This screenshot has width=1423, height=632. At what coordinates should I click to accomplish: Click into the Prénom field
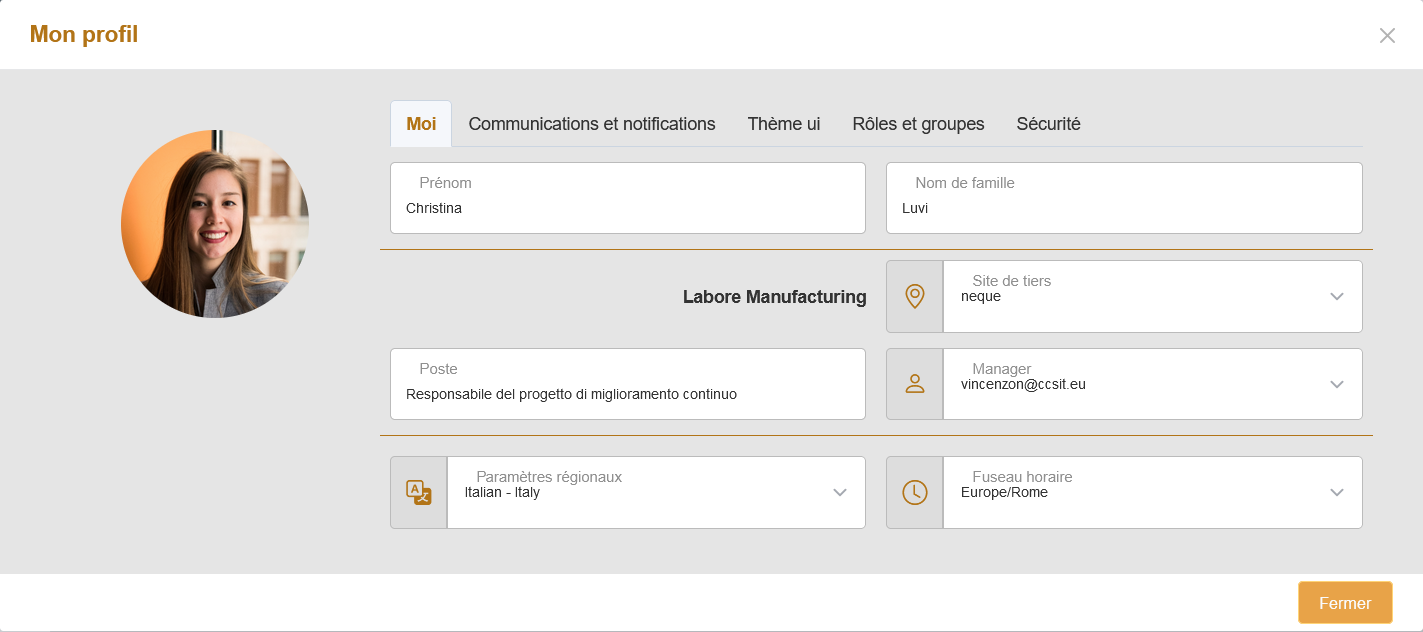point(627,208)
